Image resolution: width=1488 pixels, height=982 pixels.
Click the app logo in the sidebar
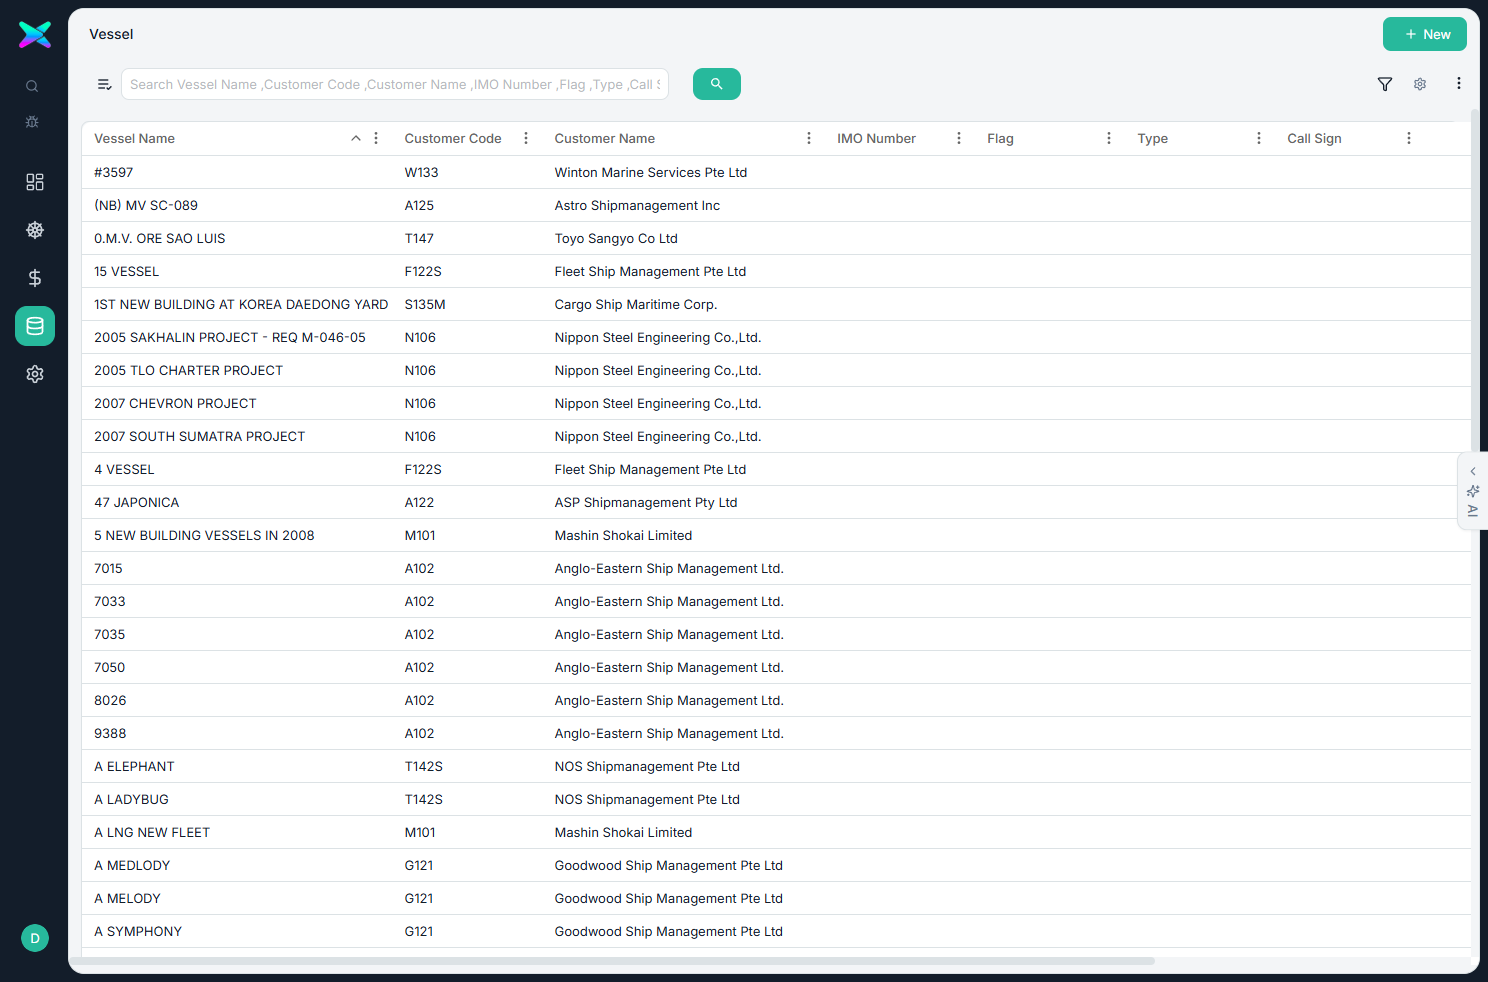point(35,35)
